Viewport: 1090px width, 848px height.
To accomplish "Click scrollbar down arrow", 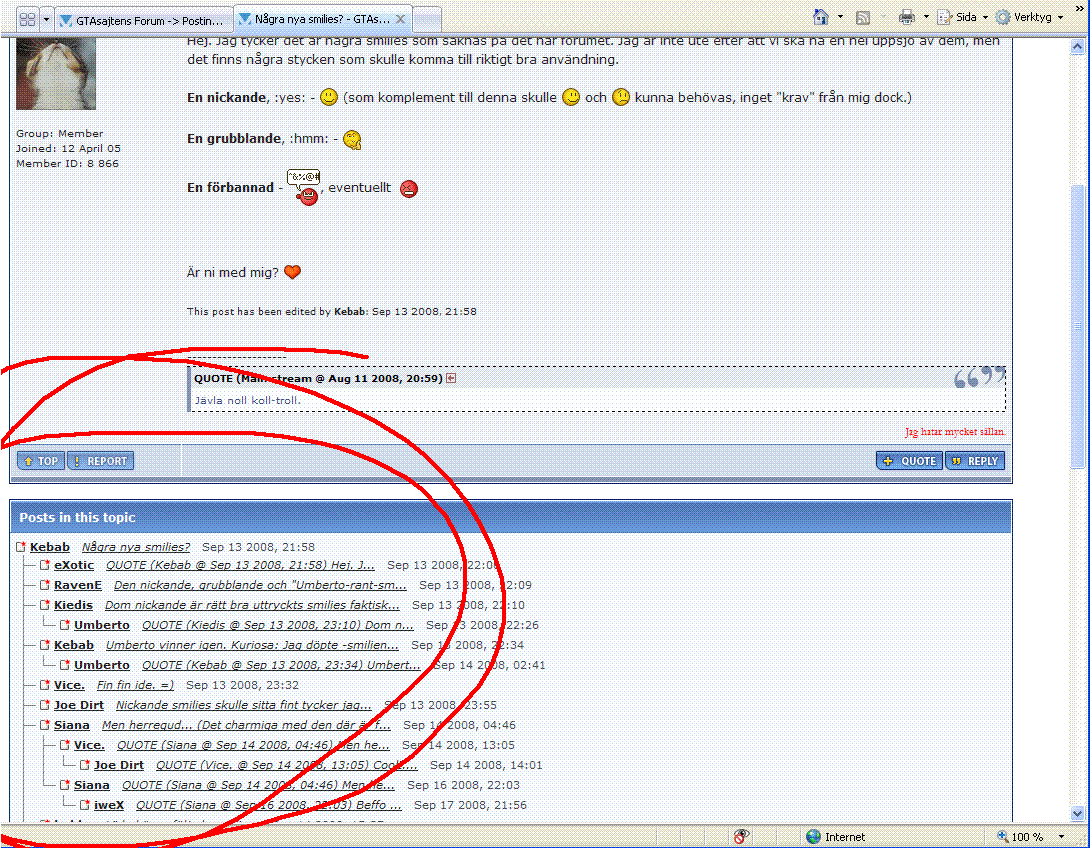I will (1077, 813).
